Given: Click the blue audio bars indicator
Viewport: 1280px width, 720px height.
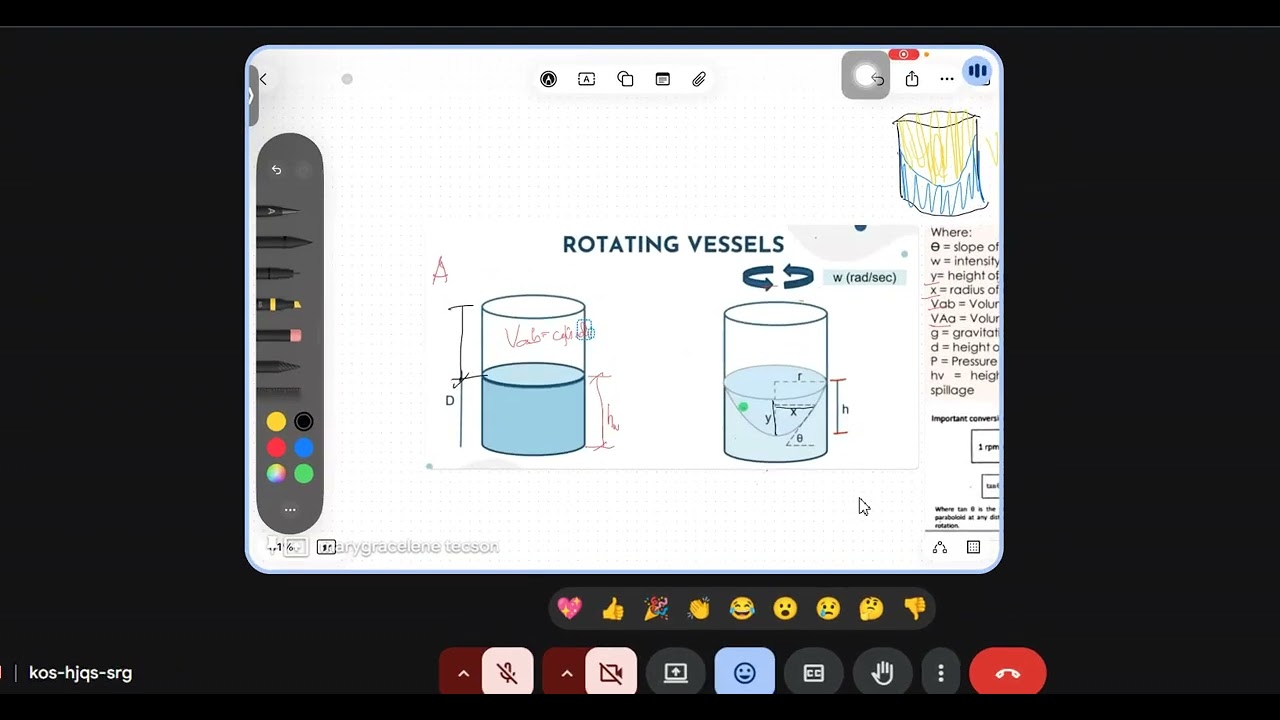Looking at the screenshot, I should click(x=977, y=71).
